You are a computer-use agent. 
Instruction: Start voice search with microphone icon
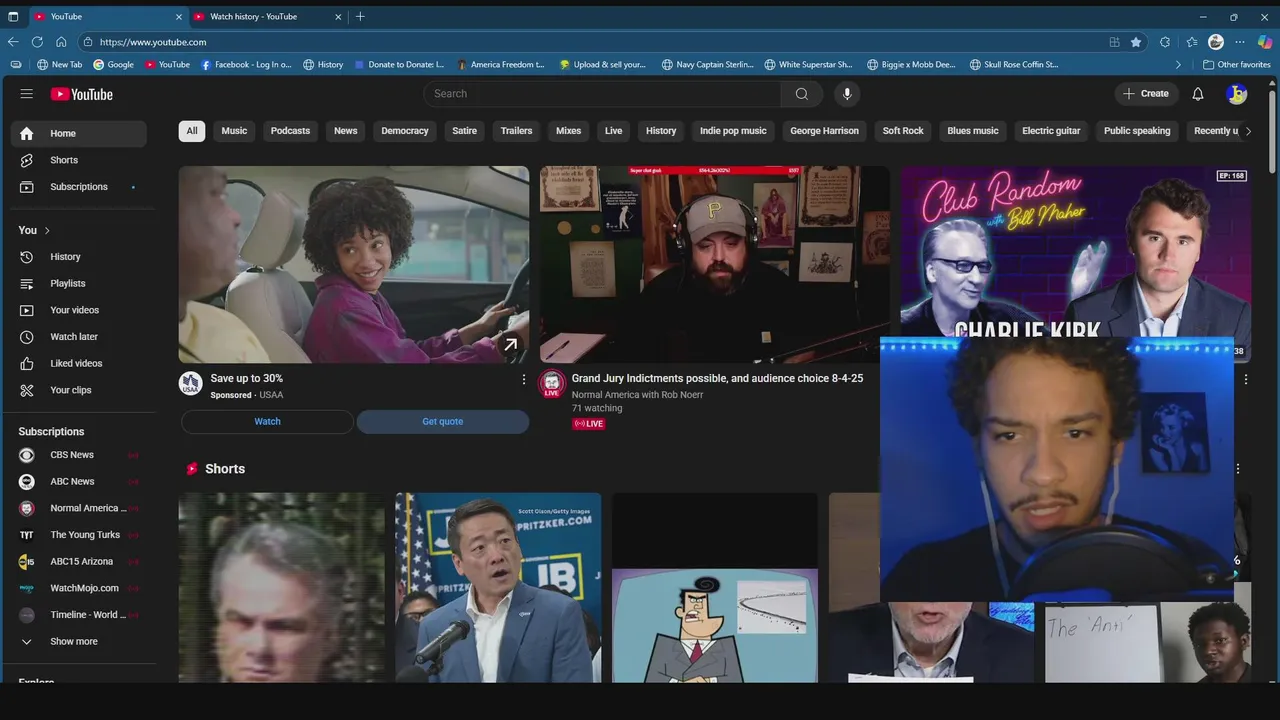847,94
